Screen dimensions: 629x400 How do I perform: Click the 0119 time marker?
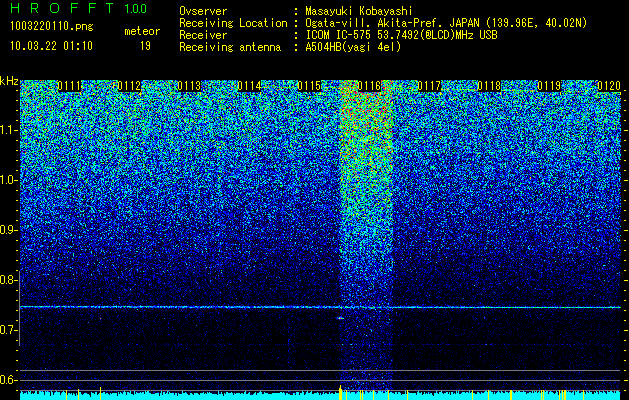(x=549, y=86)
